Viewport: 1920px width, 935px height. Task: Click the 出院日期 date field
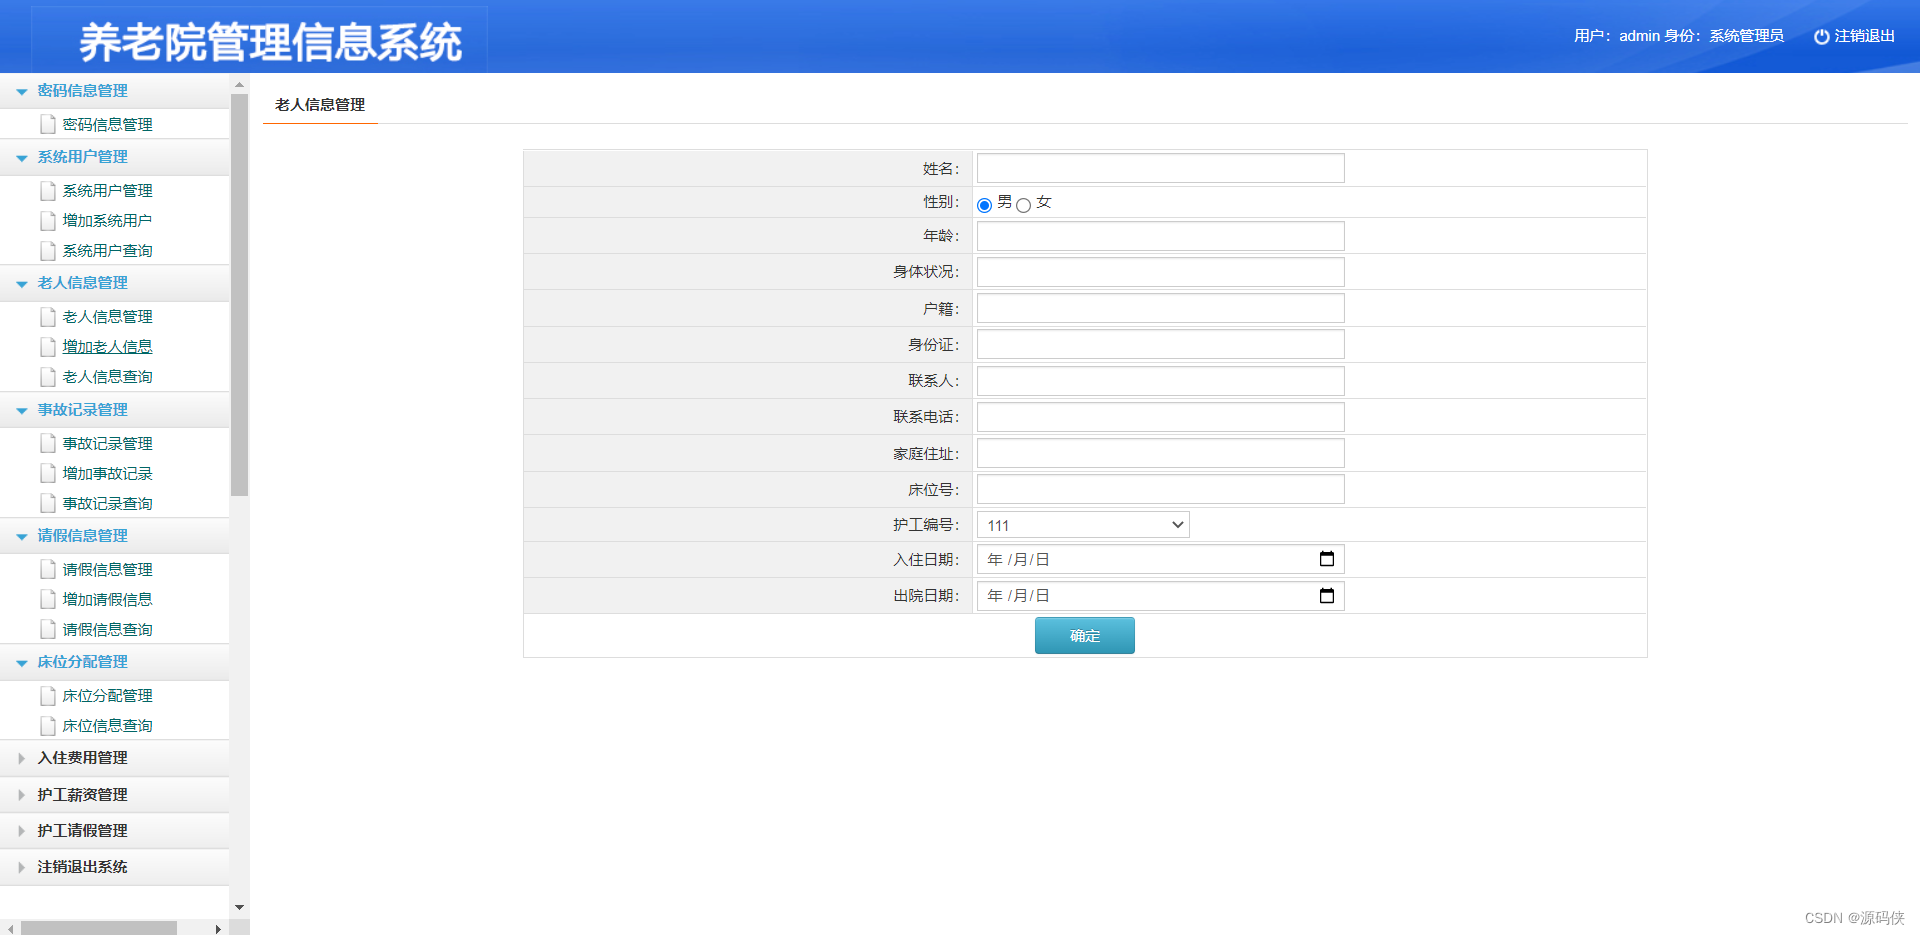tap(1160, 596)
